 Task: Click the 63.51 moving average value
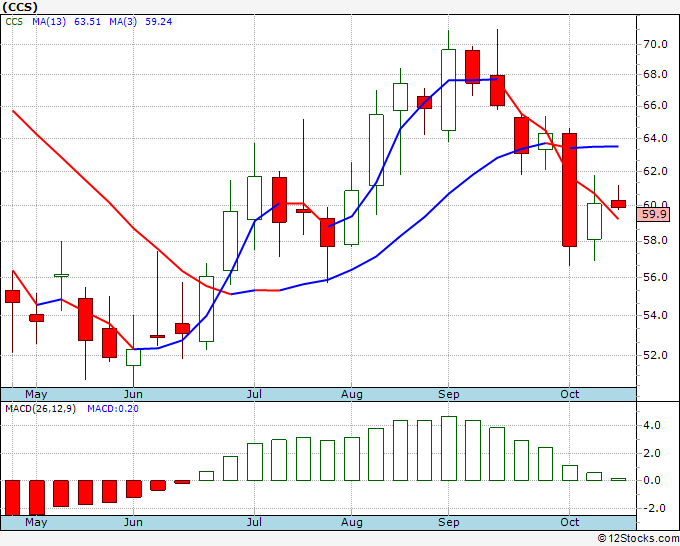[87, 22]
